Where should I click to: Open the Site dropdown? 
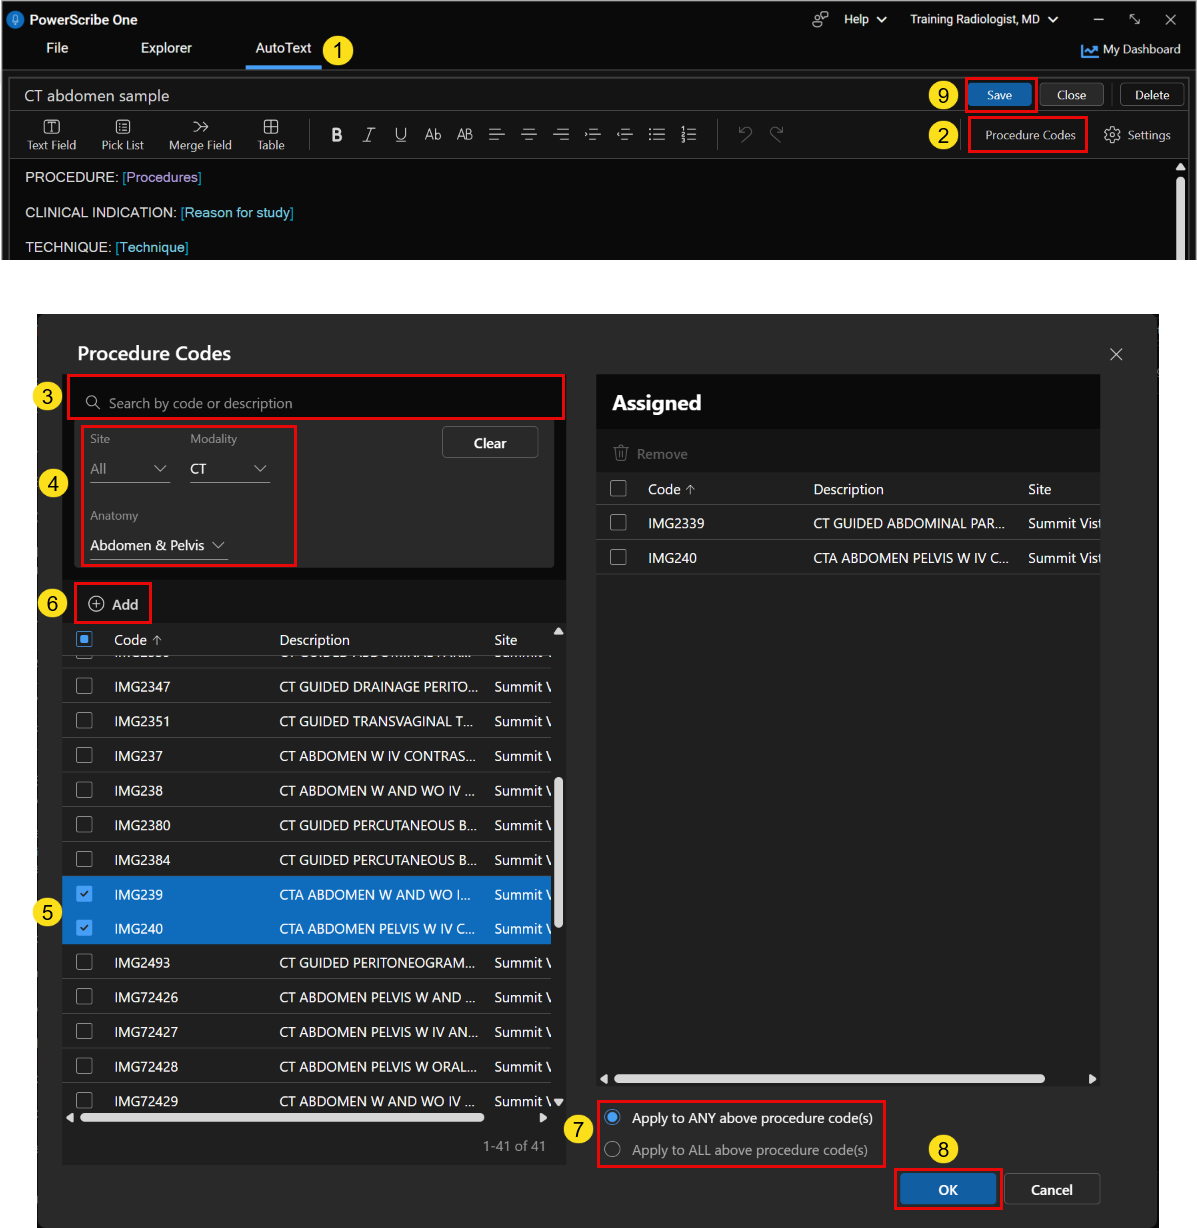tap(129, 469)
